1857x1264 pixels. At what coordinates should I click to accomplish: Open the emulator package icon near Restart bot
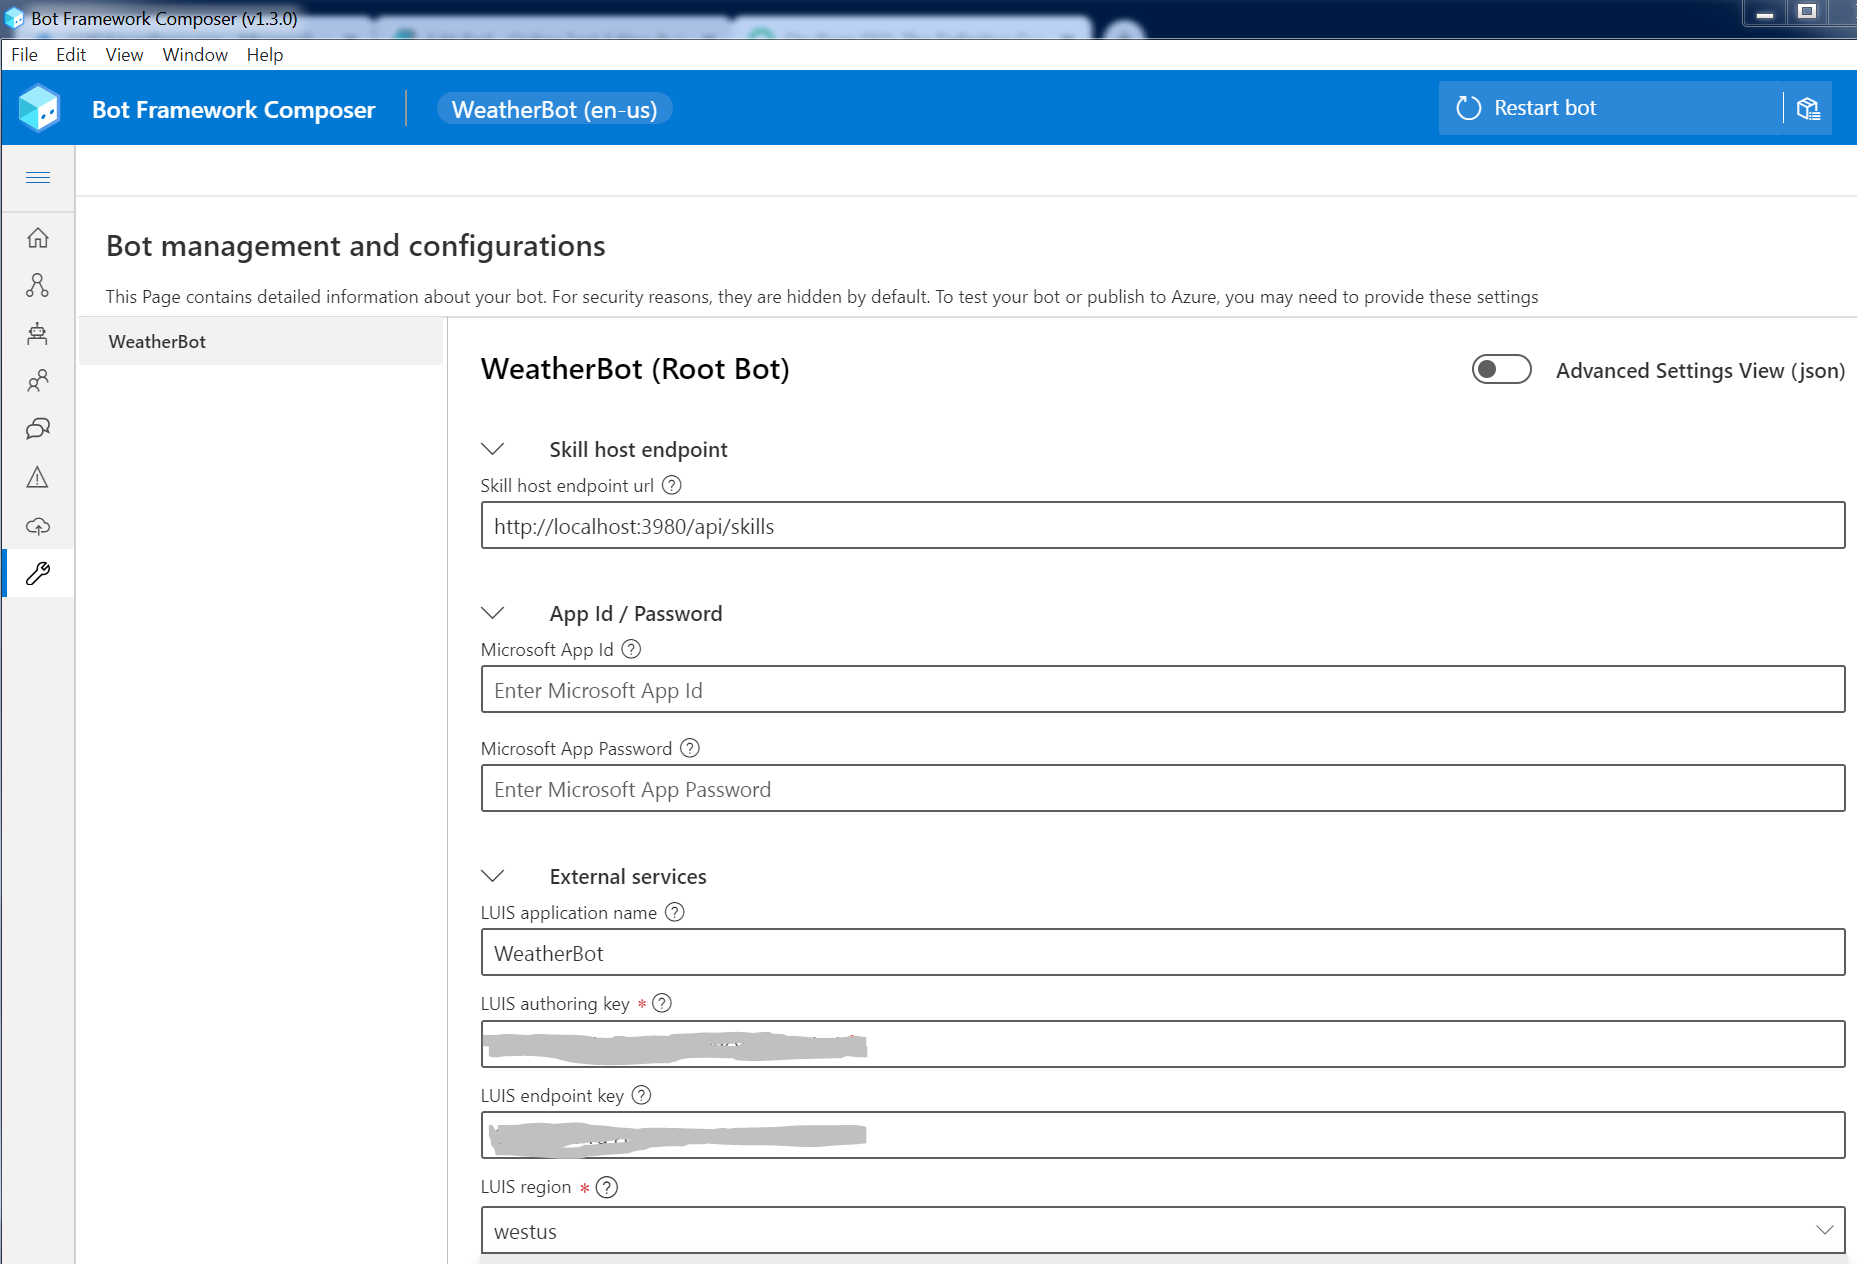1810,107
